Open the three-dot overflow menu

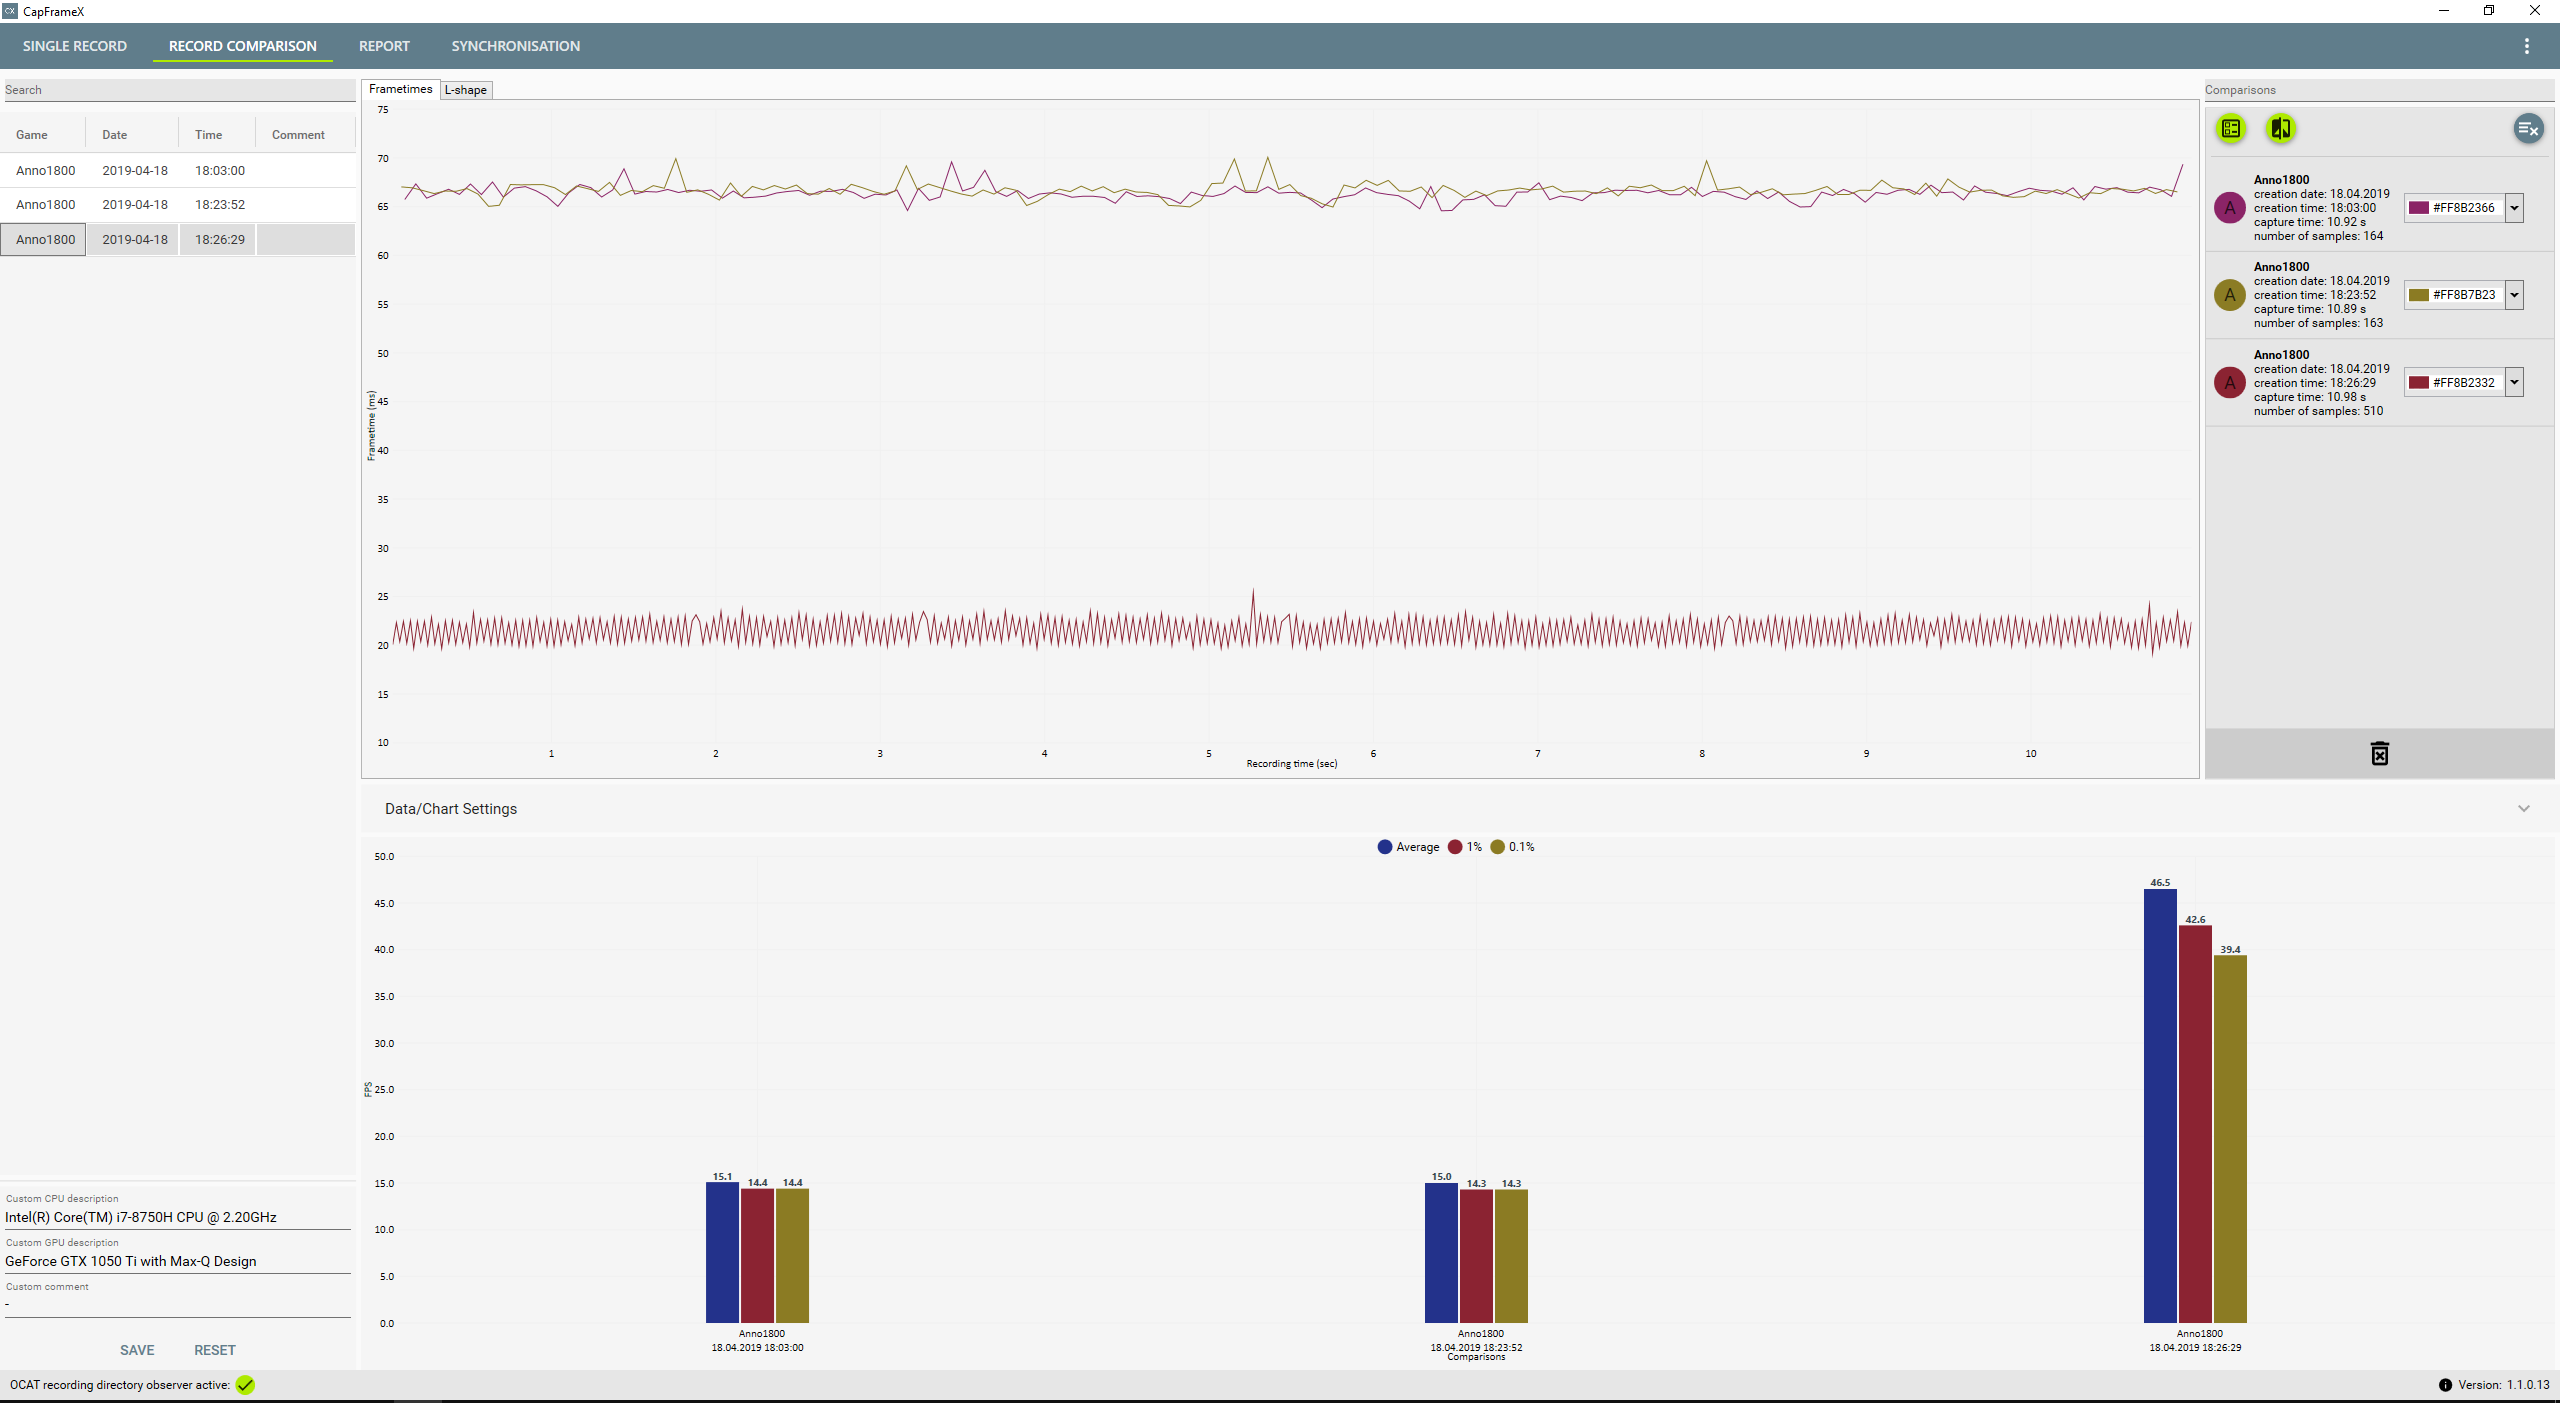pos(2526,46)
